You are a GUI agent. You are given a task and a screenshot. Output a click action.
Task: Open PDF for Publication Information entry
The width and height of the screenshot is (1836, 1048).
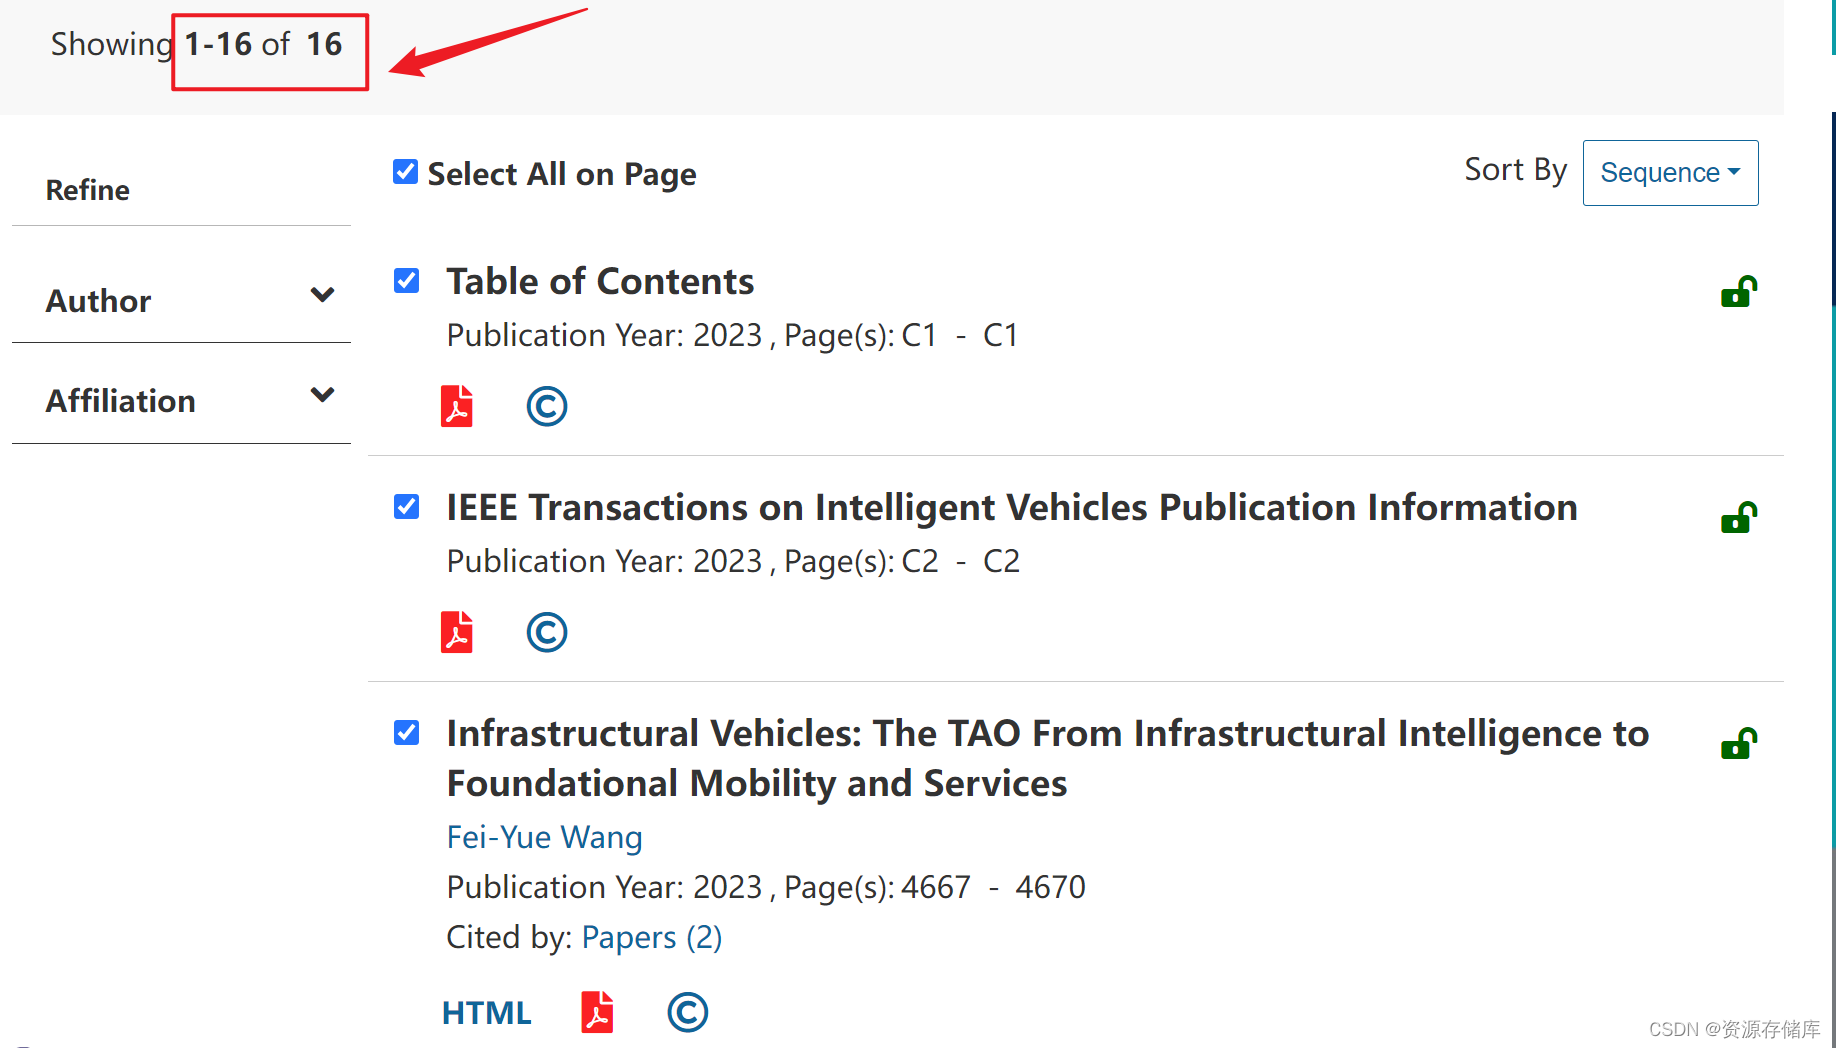click(x=457, y=632)
